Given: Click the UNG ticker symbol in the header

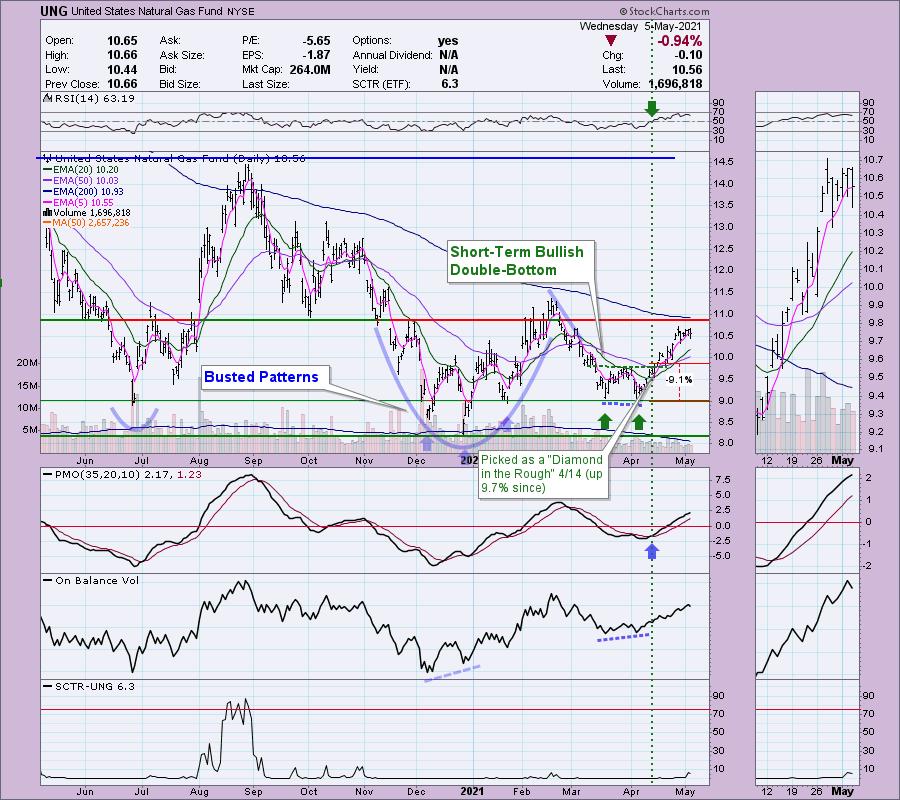Looking at the screenshot, I should click(54, 11).
